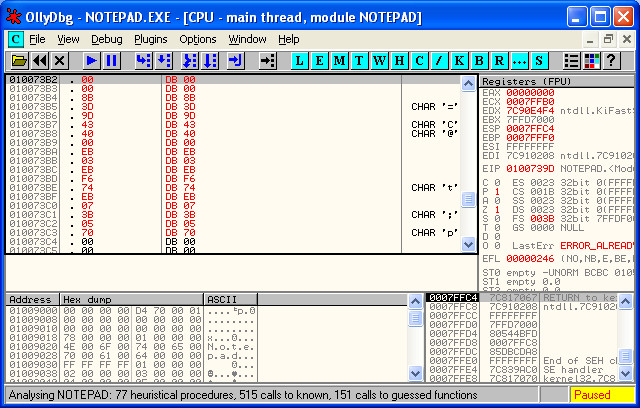Open the Window menu
Image resolution: width=640 pixels, height=408 pixels.
click(x=247, y=40)
